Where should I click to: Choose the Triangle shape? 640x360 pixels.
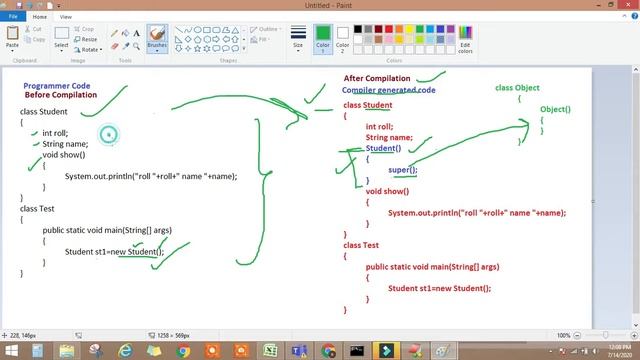point(235,30)
